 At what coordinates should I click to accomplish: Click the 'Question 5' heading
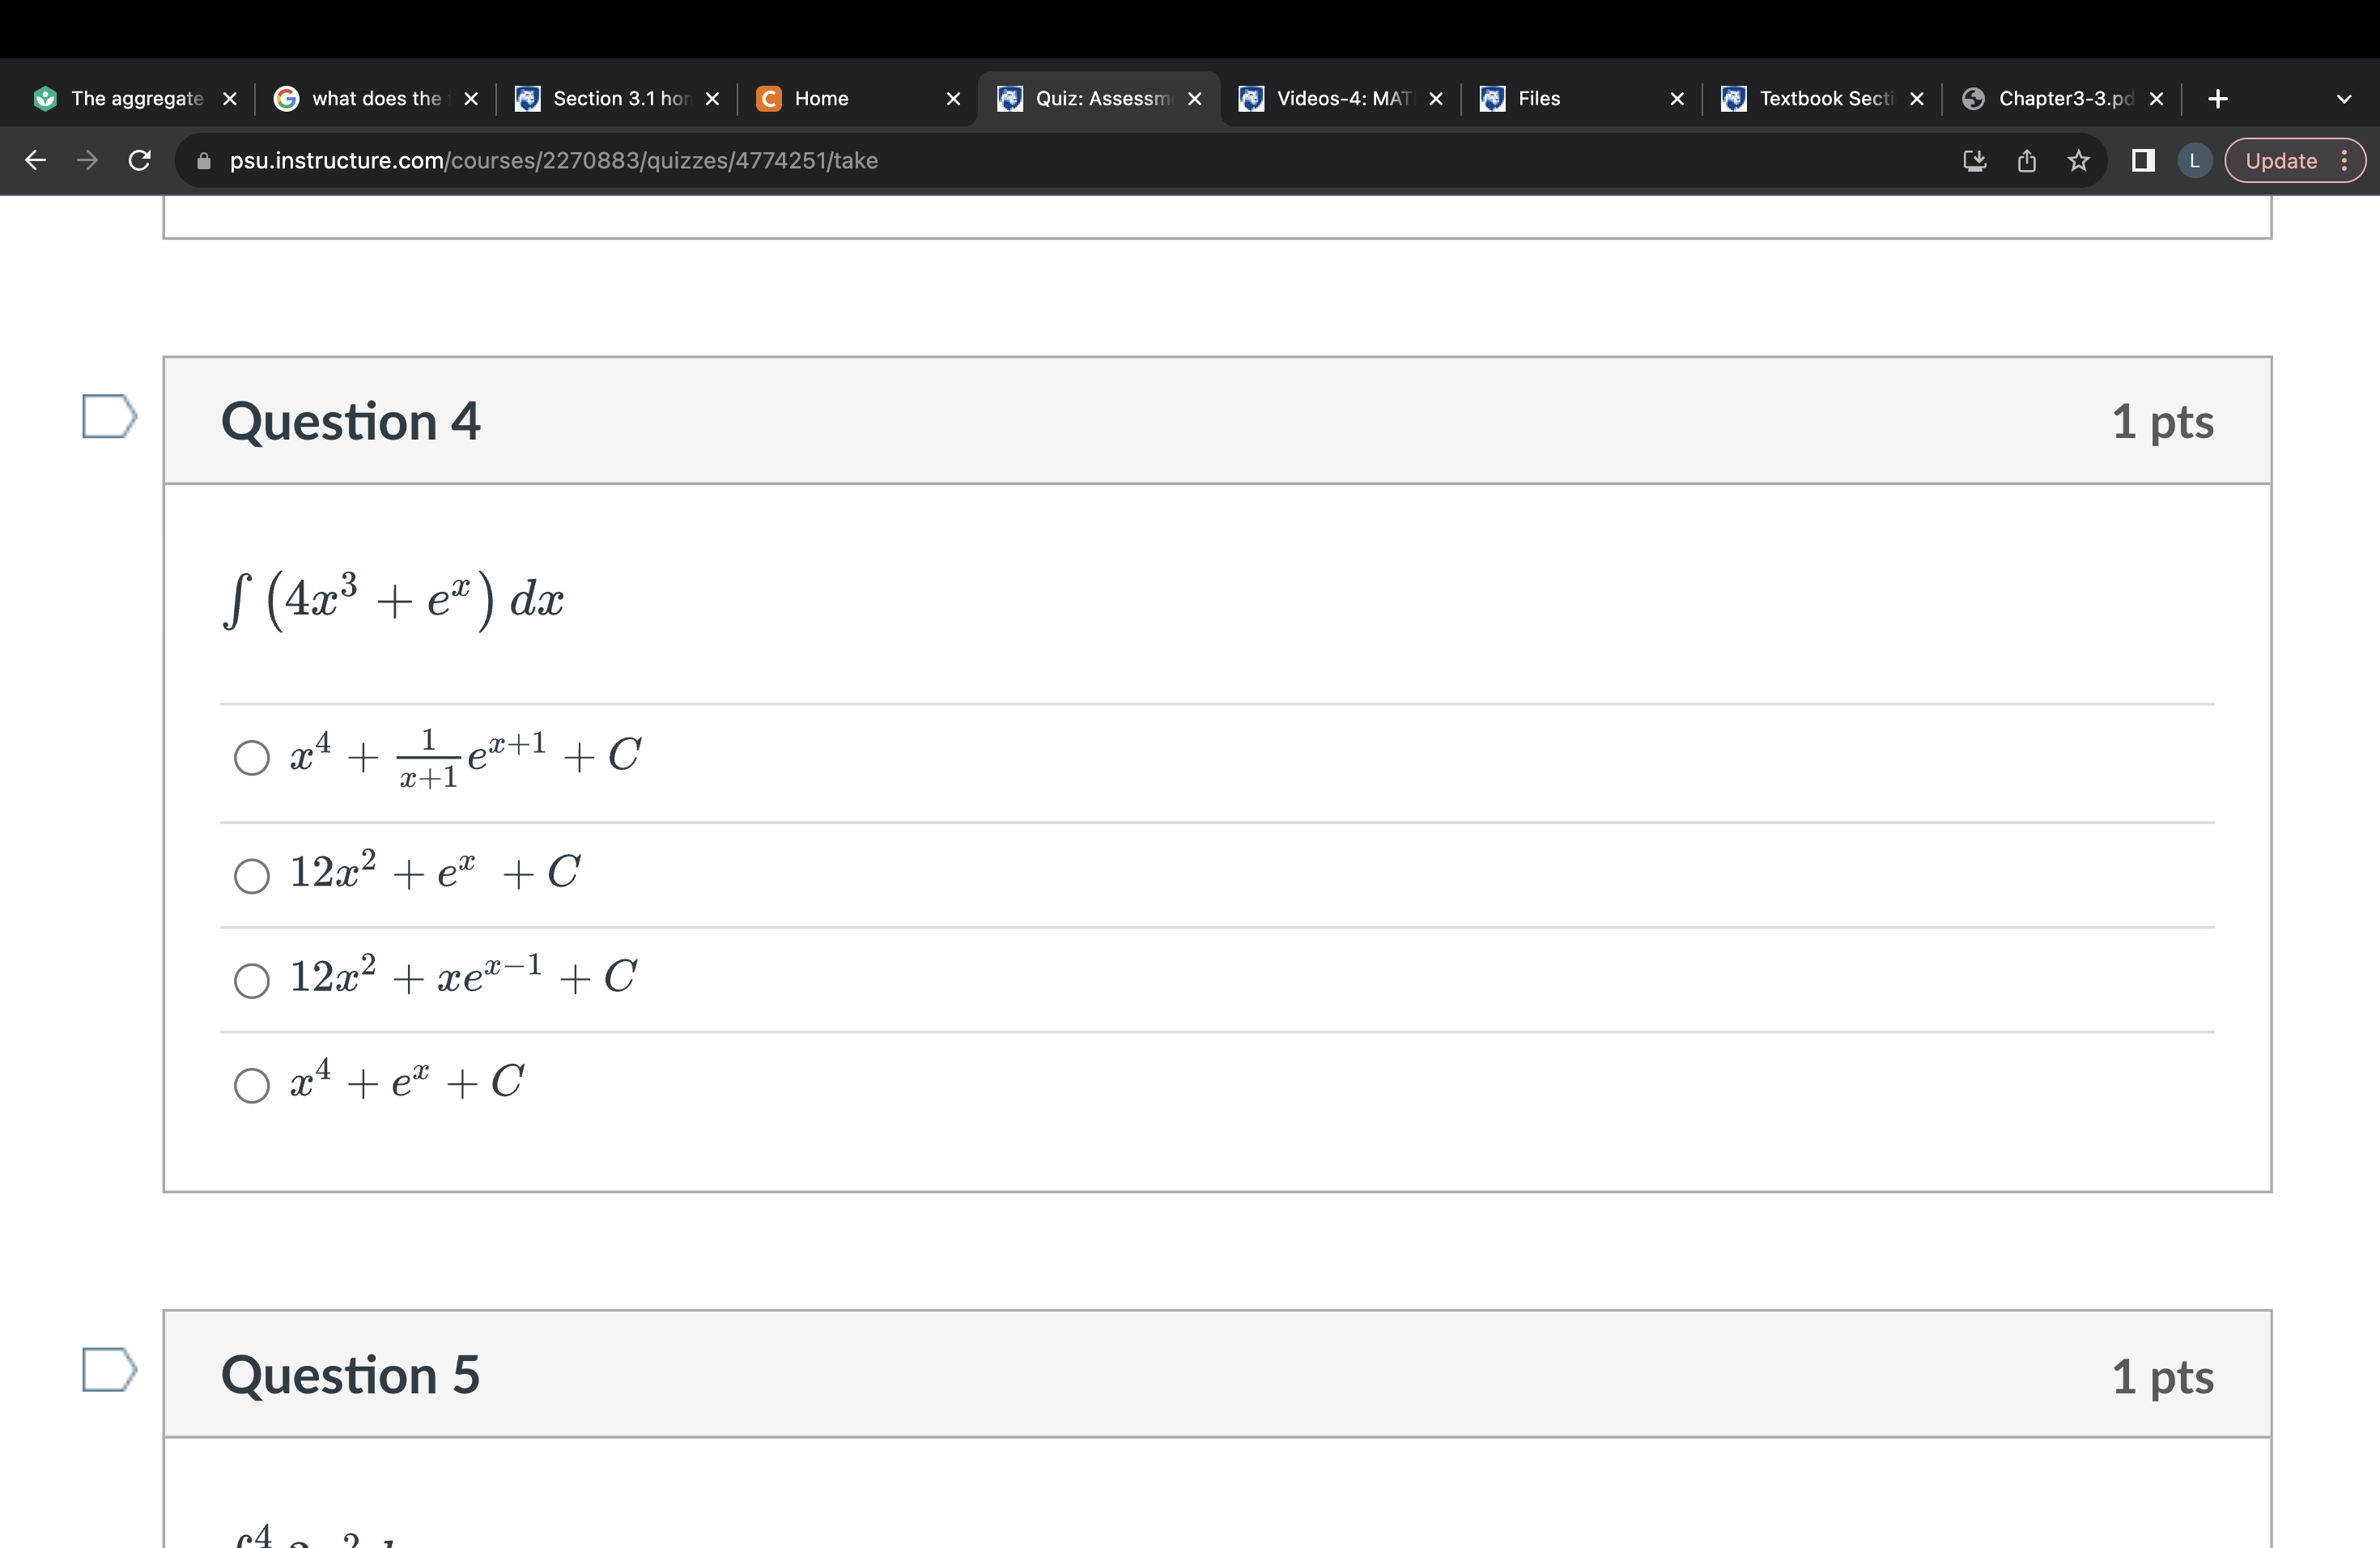click(x=350, y=1375)
